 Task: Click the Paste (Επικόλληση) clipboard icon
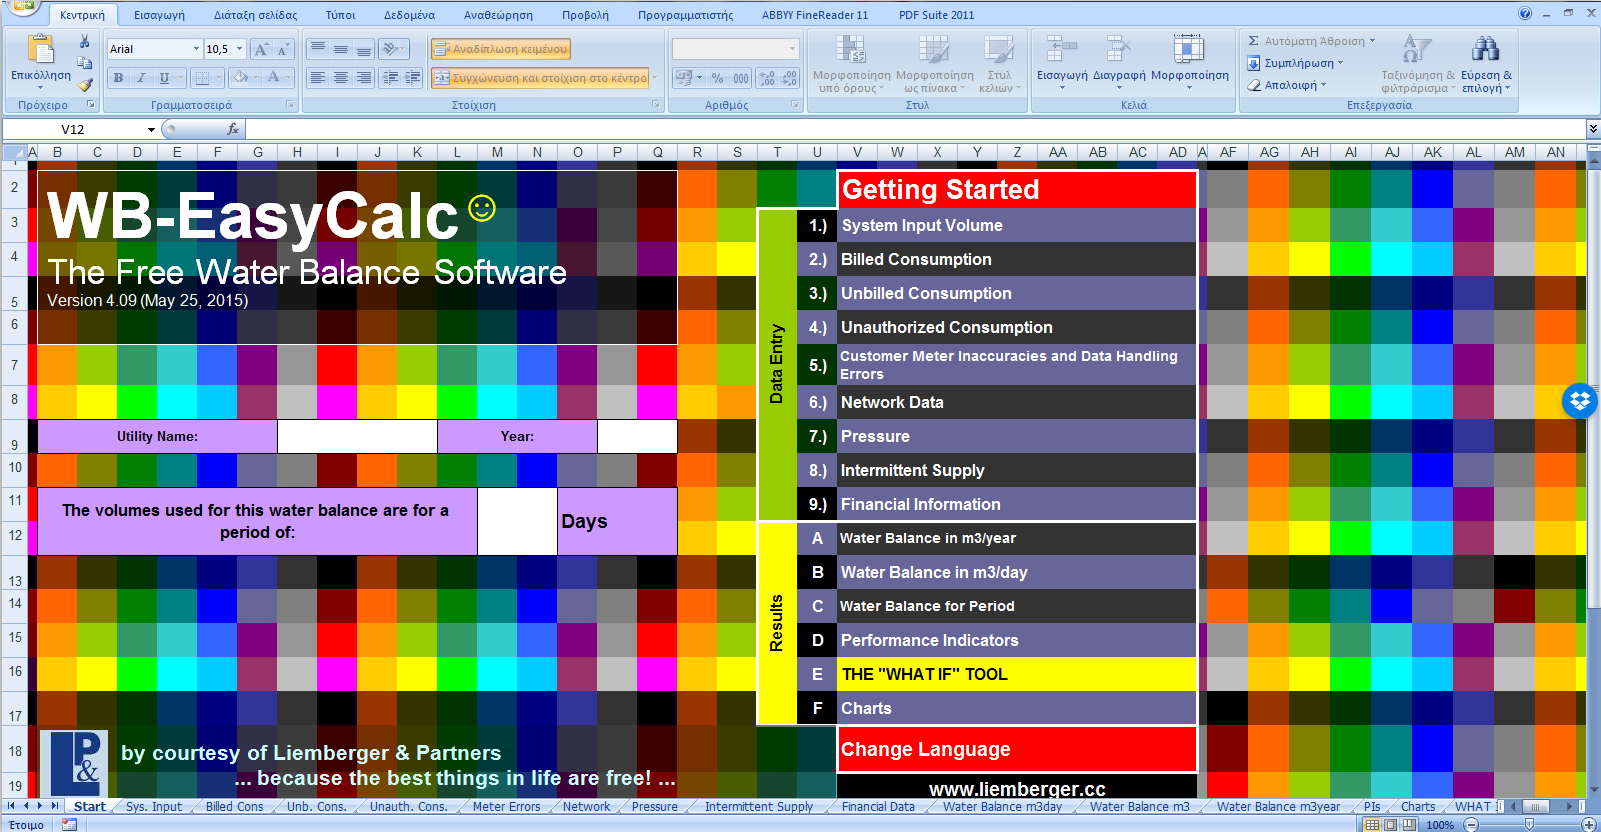pyautogui.click(x=41, y=50)
